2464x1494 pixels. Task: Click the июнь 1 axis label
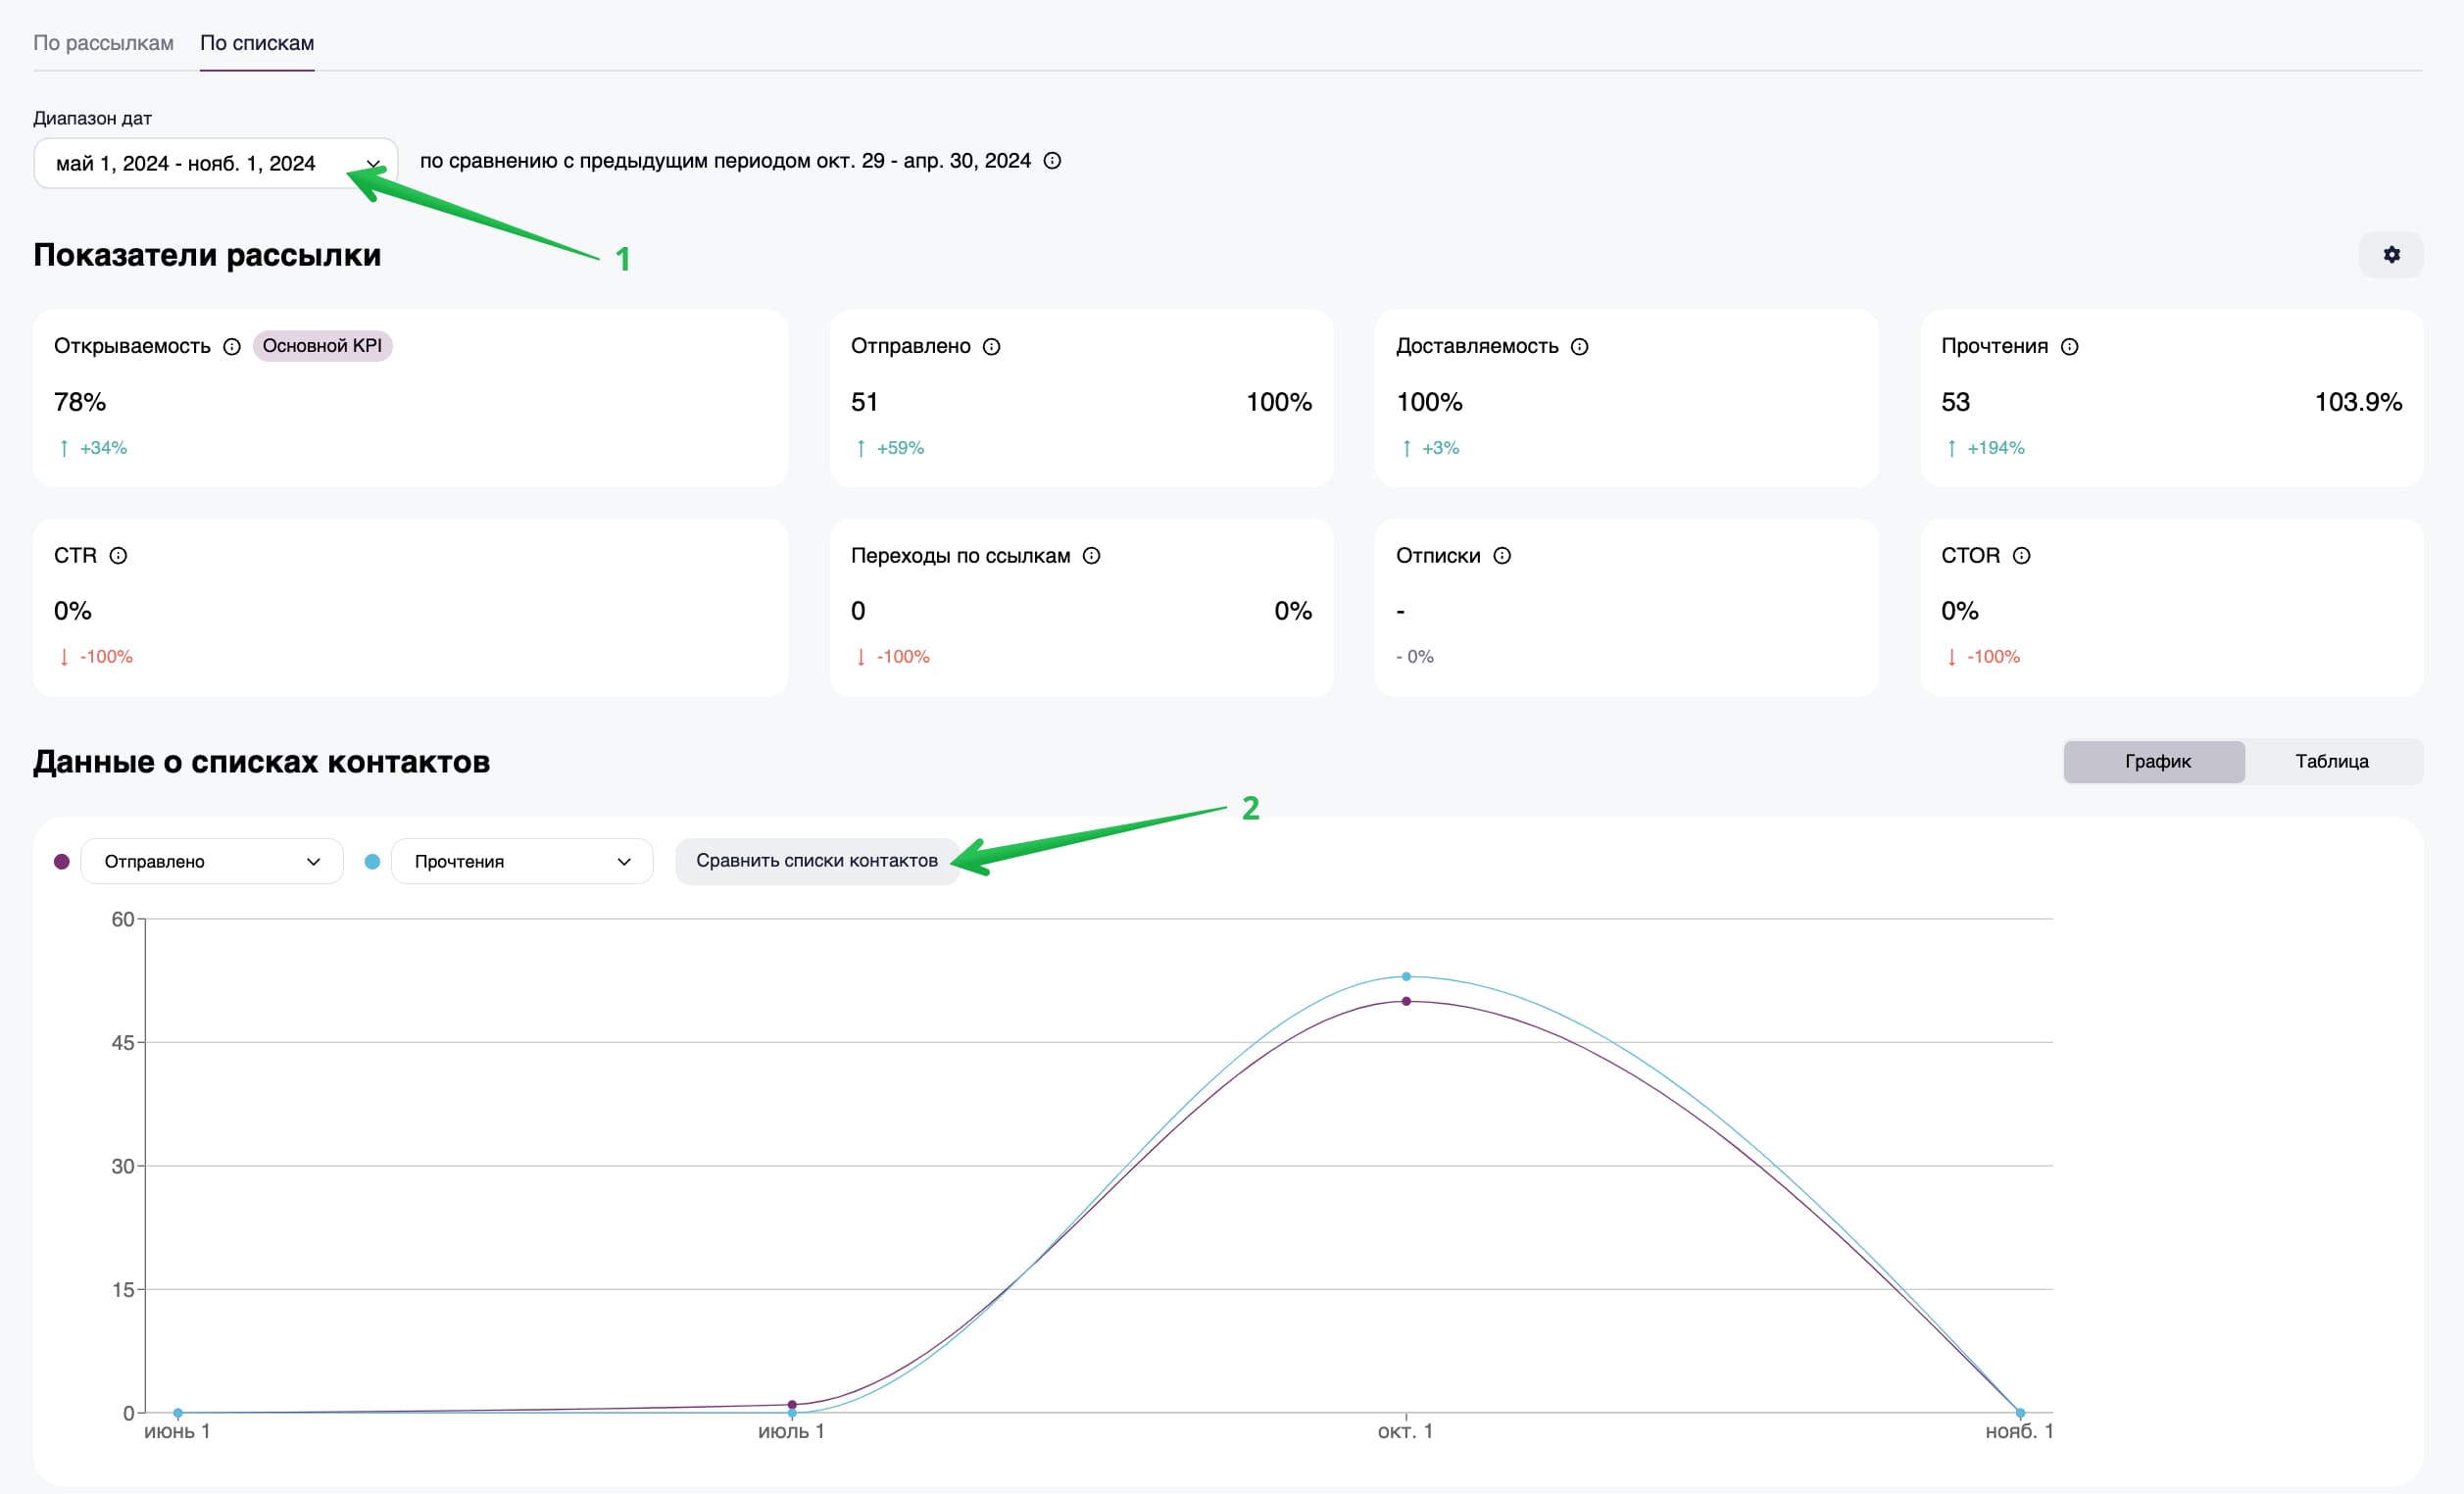(x=177, y=1431)
